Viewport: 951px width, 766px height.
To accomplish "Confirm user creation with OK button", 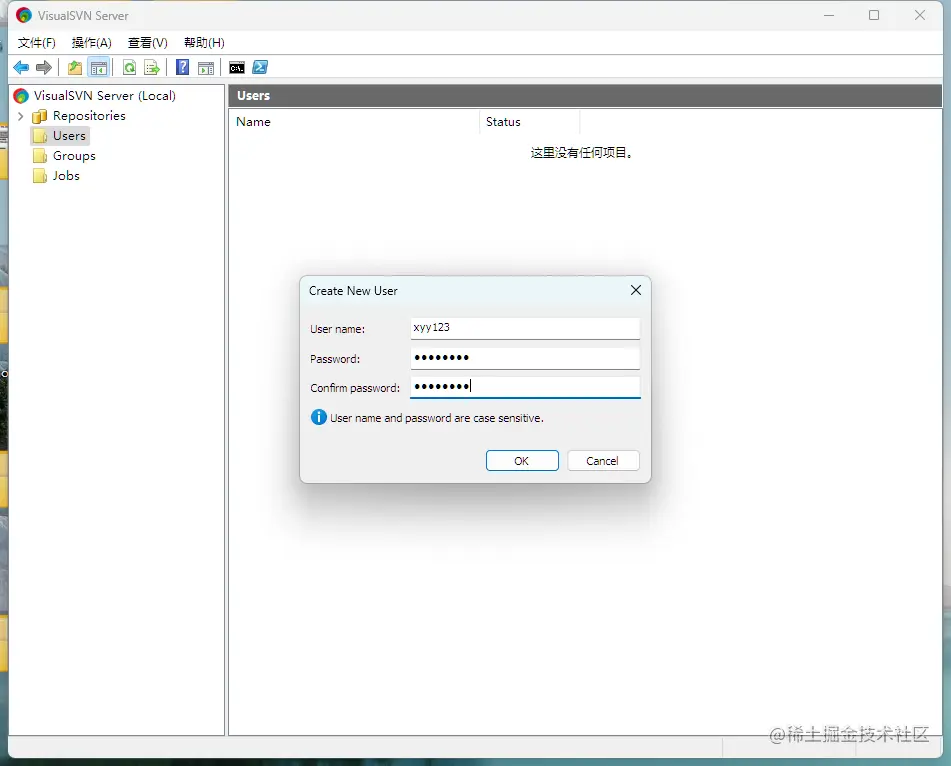I will 522,461.
